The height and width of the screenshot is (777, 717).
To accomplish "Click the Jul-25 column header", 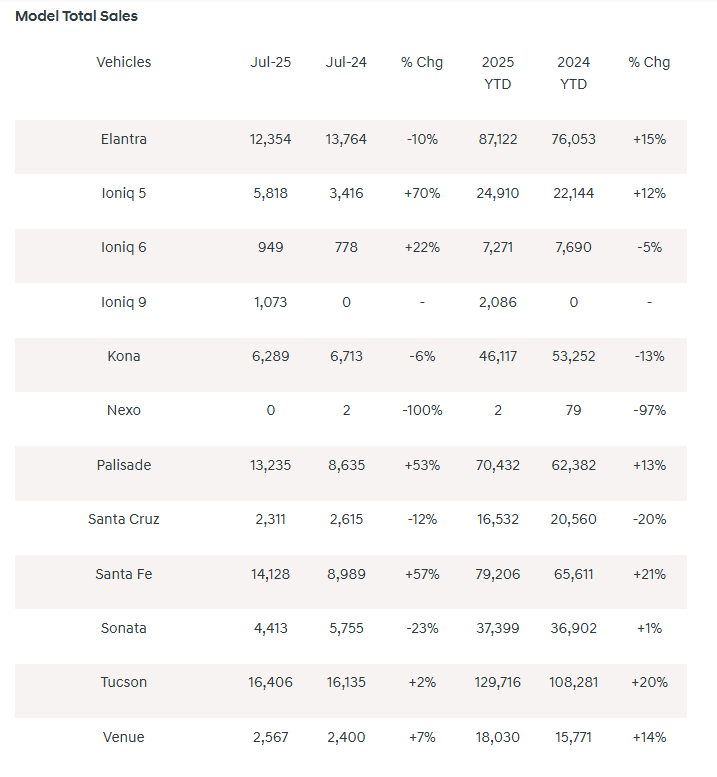I will pyautogui.click(x=270, y=62).
